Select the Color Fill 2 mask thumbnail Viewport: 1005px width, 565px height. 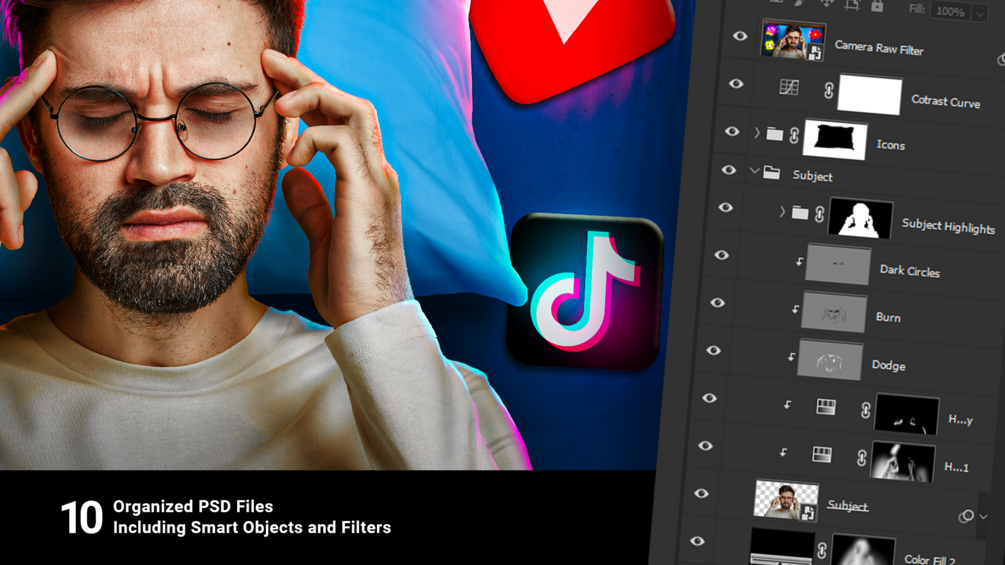coord(863,550)
